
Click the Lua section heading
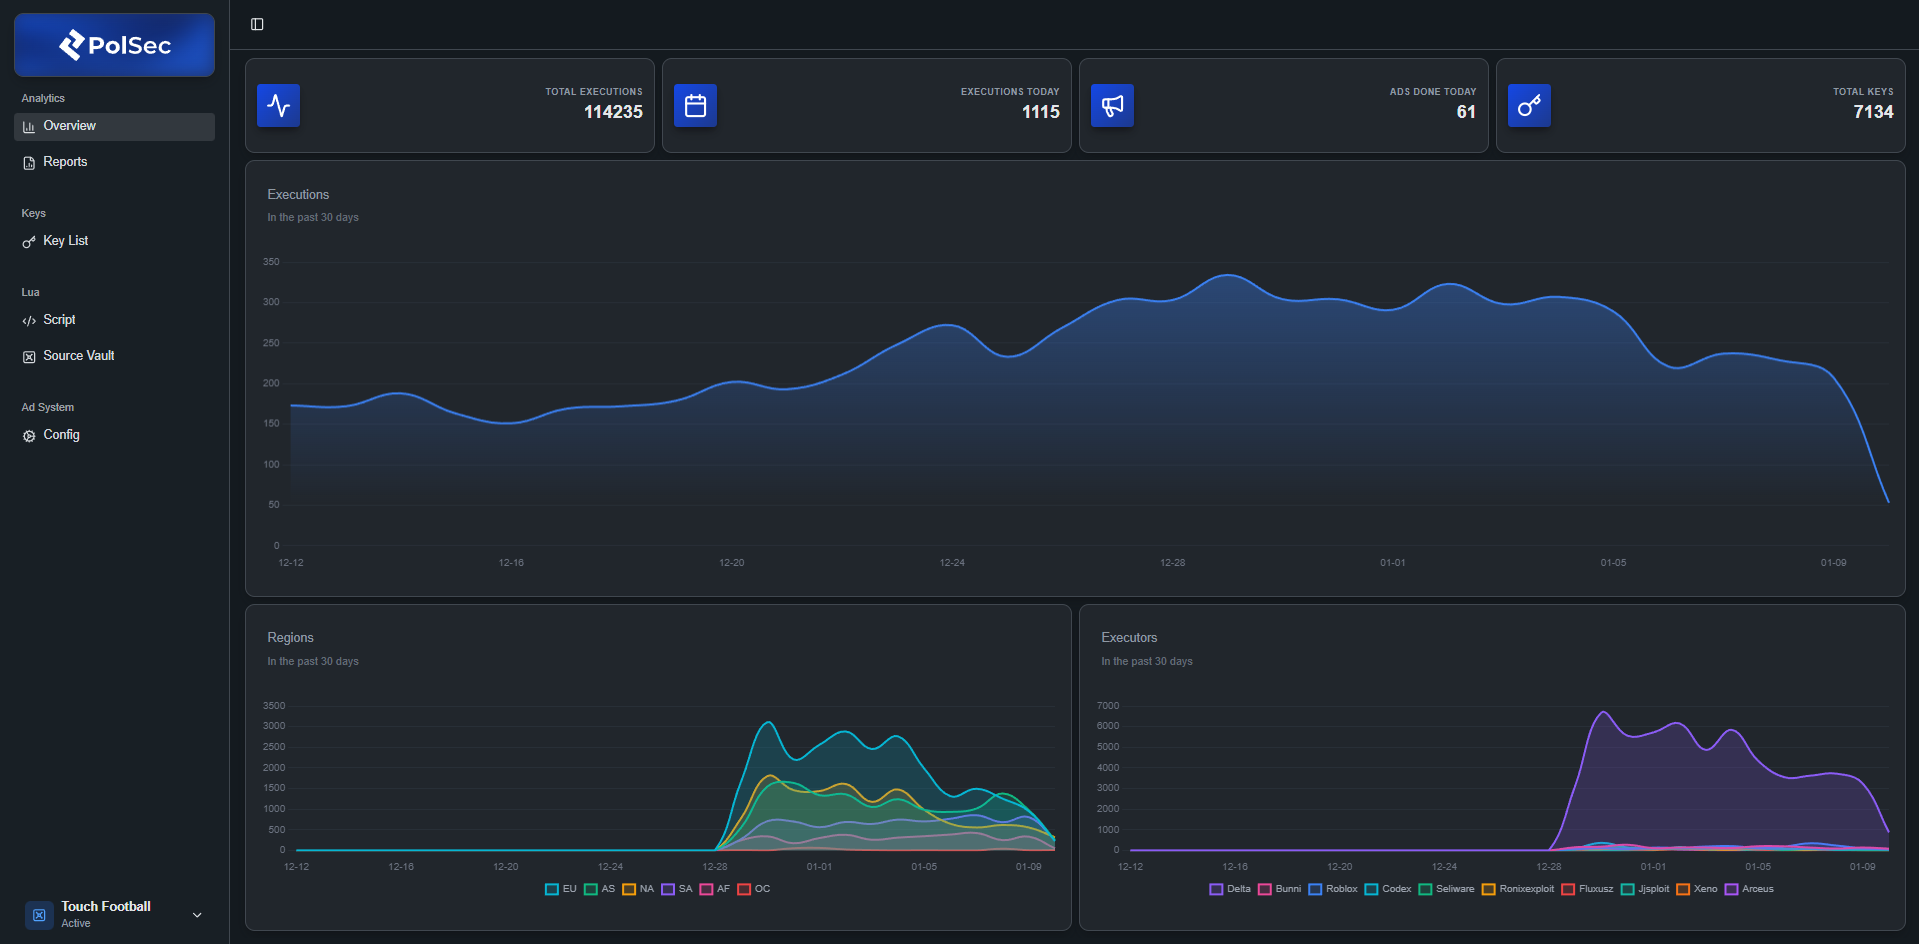click(x=30, y=292)
